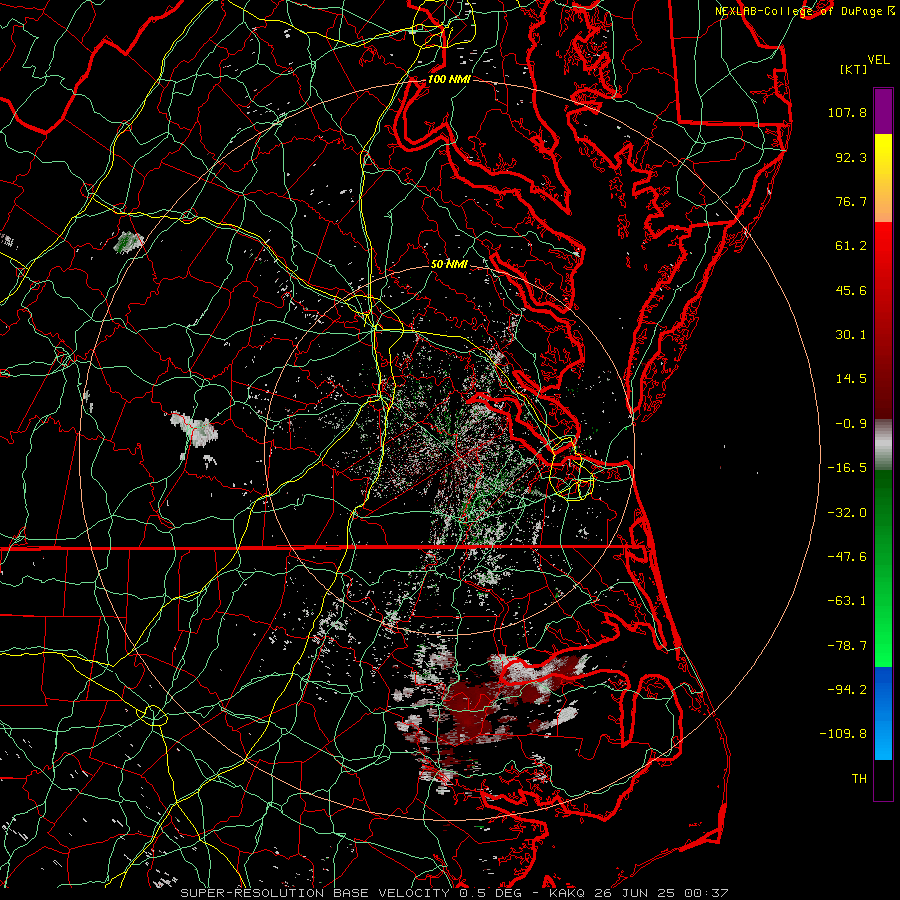Pick the purple segment of the velocity color bar

(x=883, y=111)
